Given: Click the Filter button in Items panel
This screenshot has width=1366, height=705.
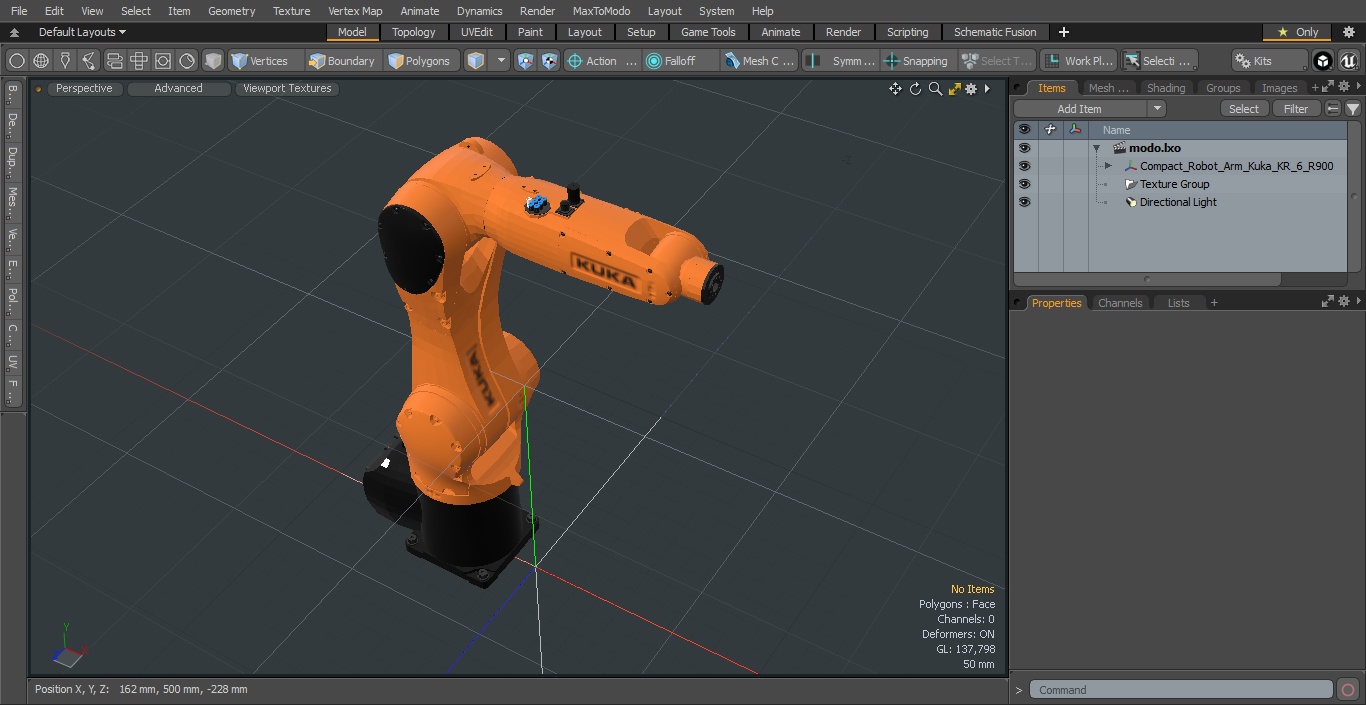Looking at the screenshot, I should tap(1296, 109).
